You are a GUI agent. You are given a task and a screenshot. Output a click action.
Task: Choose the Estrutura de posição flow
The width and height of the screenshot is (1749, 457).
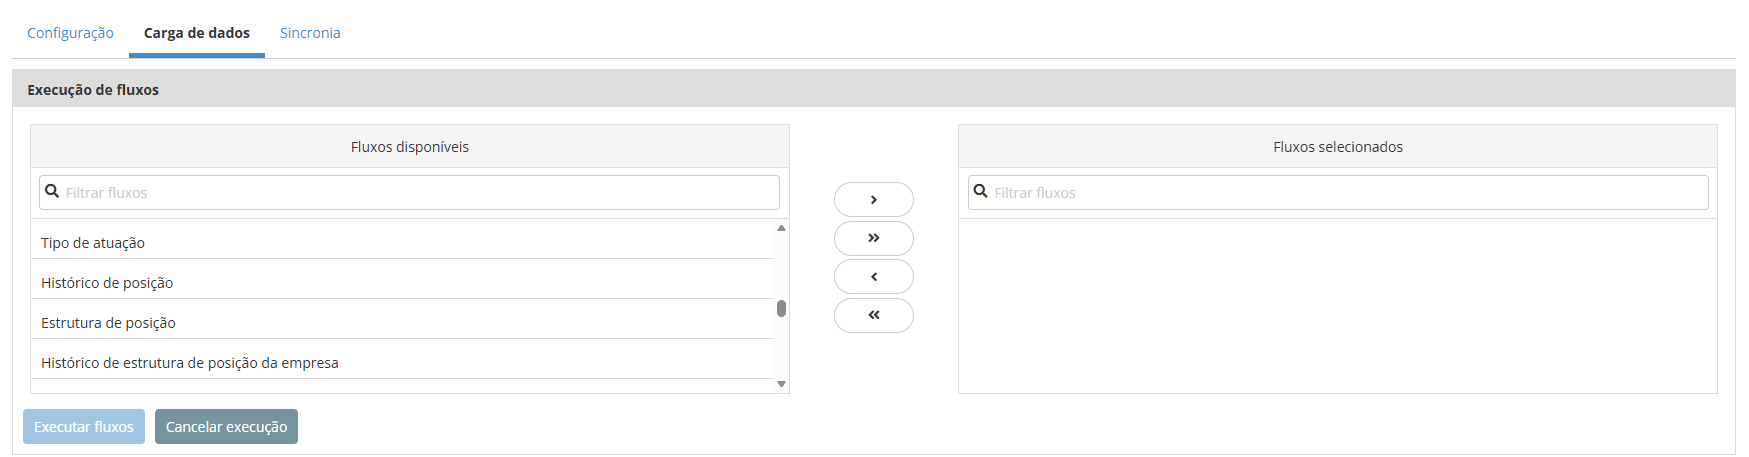[x=108, y=323]
